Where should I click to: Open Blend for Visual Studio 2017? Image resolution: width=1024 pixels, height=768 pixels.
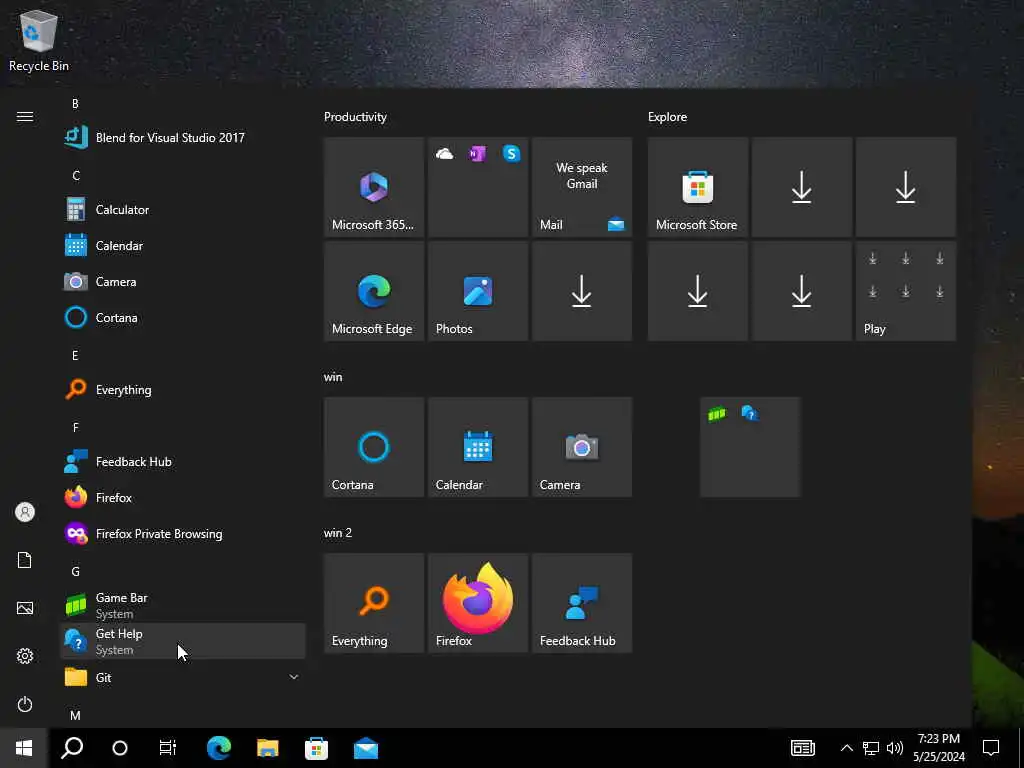182,138
